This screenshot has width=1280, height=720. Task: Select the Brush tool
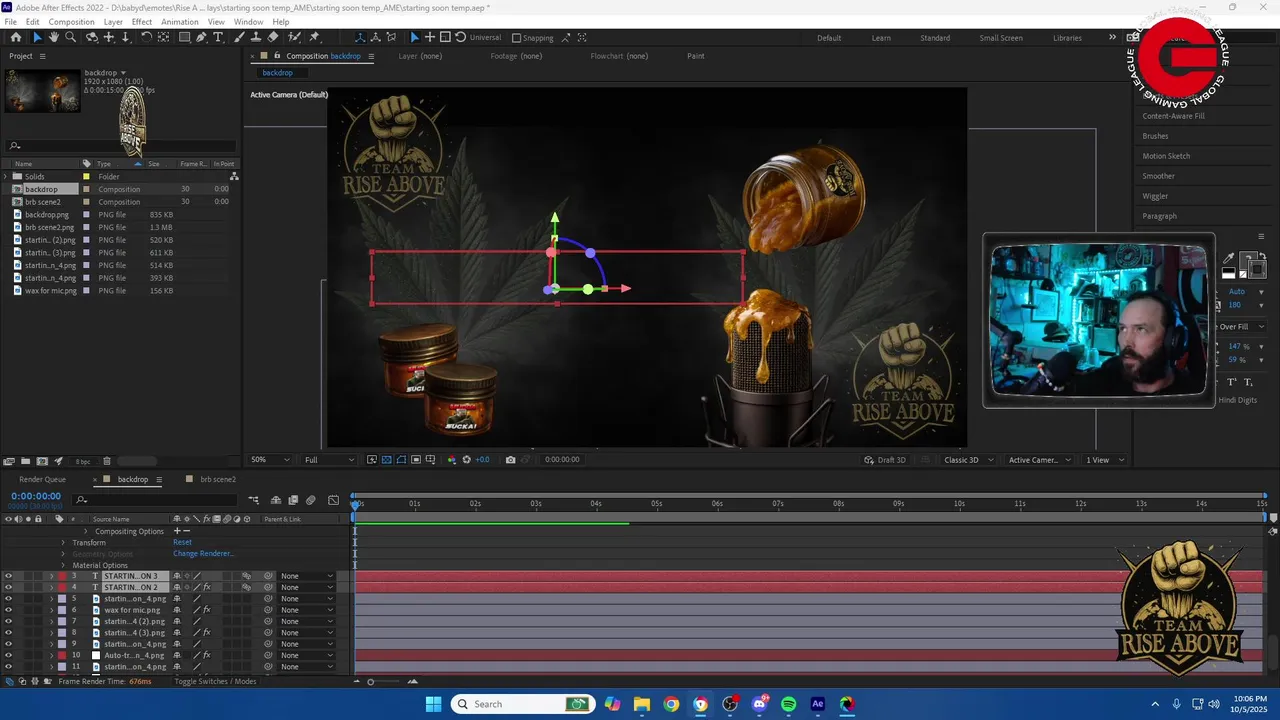(240, 37)
